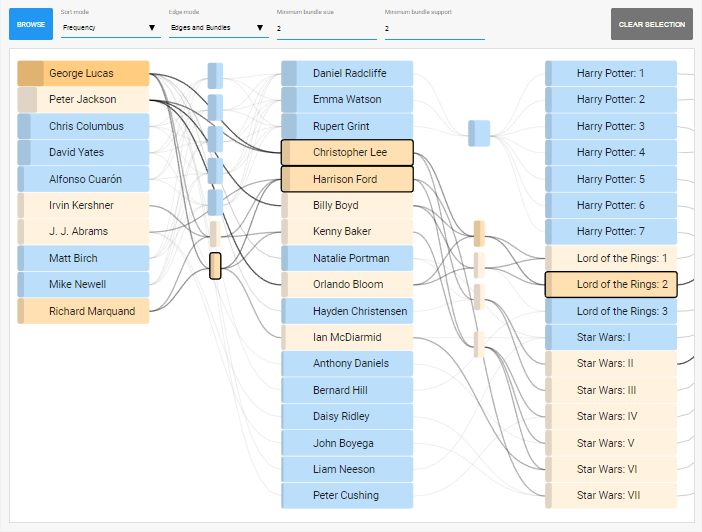The height and width of the screenshot is (532, 702).
Task: Select the Harry Potter: 1 node
Action: click(611, 73)
